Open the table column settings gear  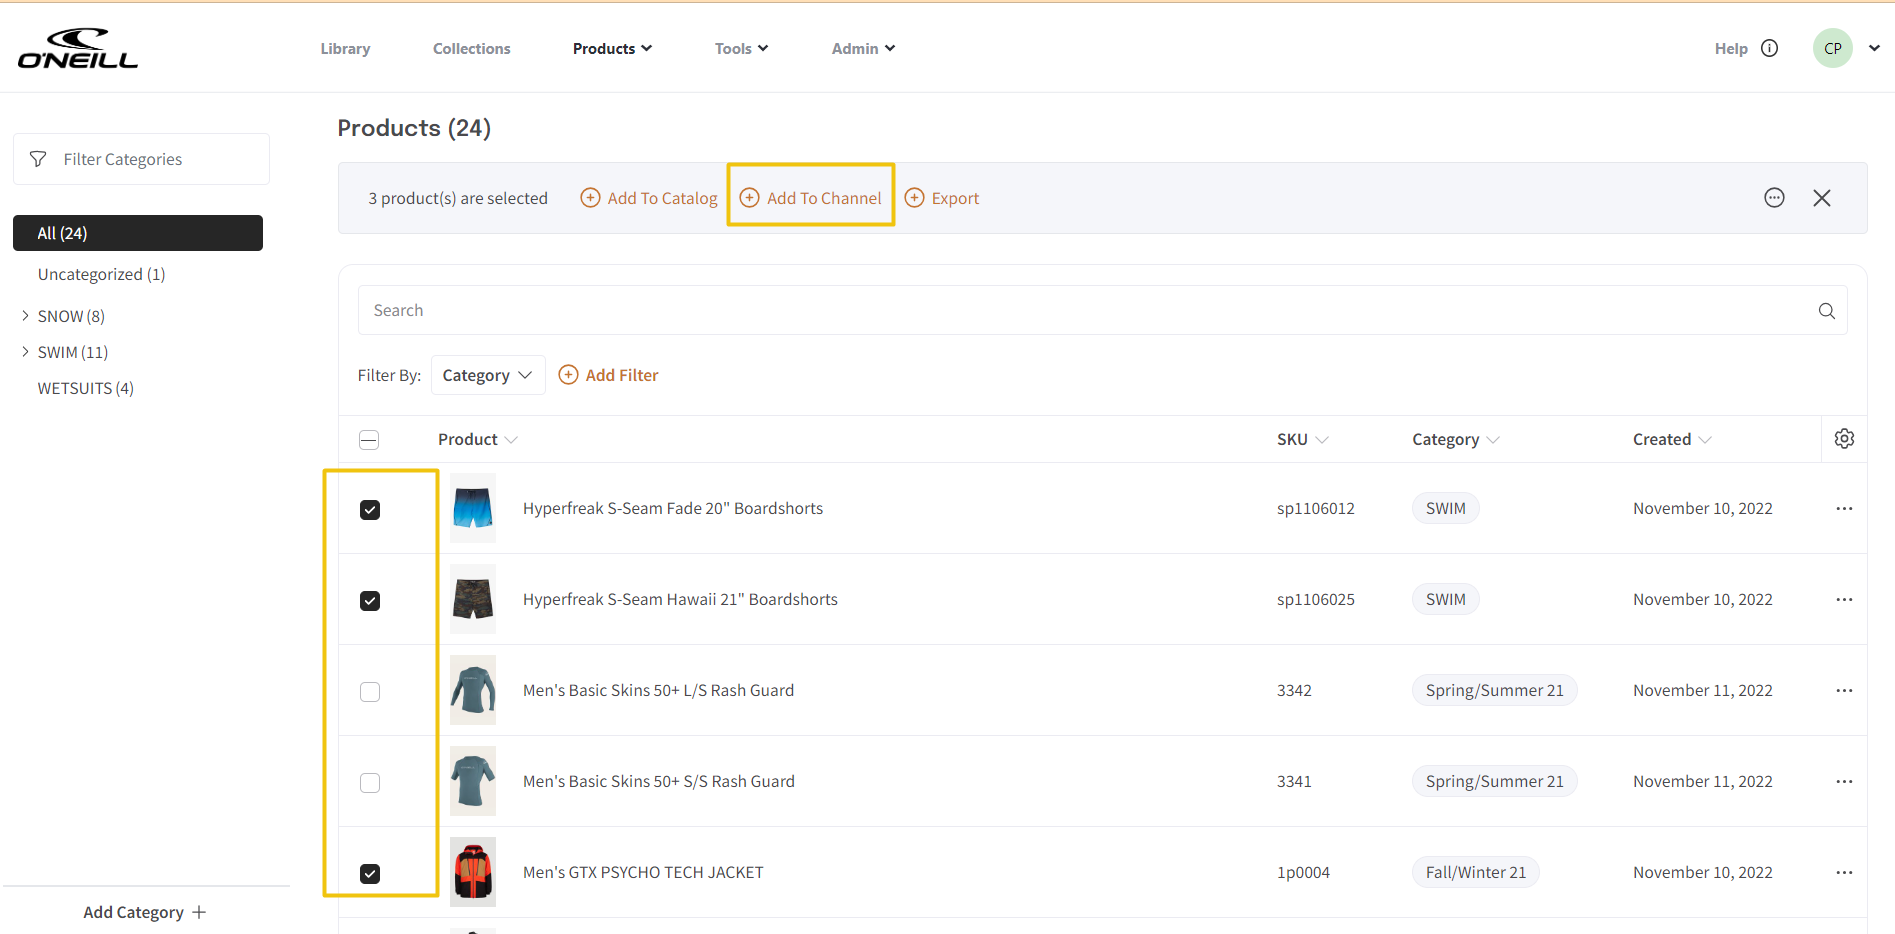[1844, 439]
